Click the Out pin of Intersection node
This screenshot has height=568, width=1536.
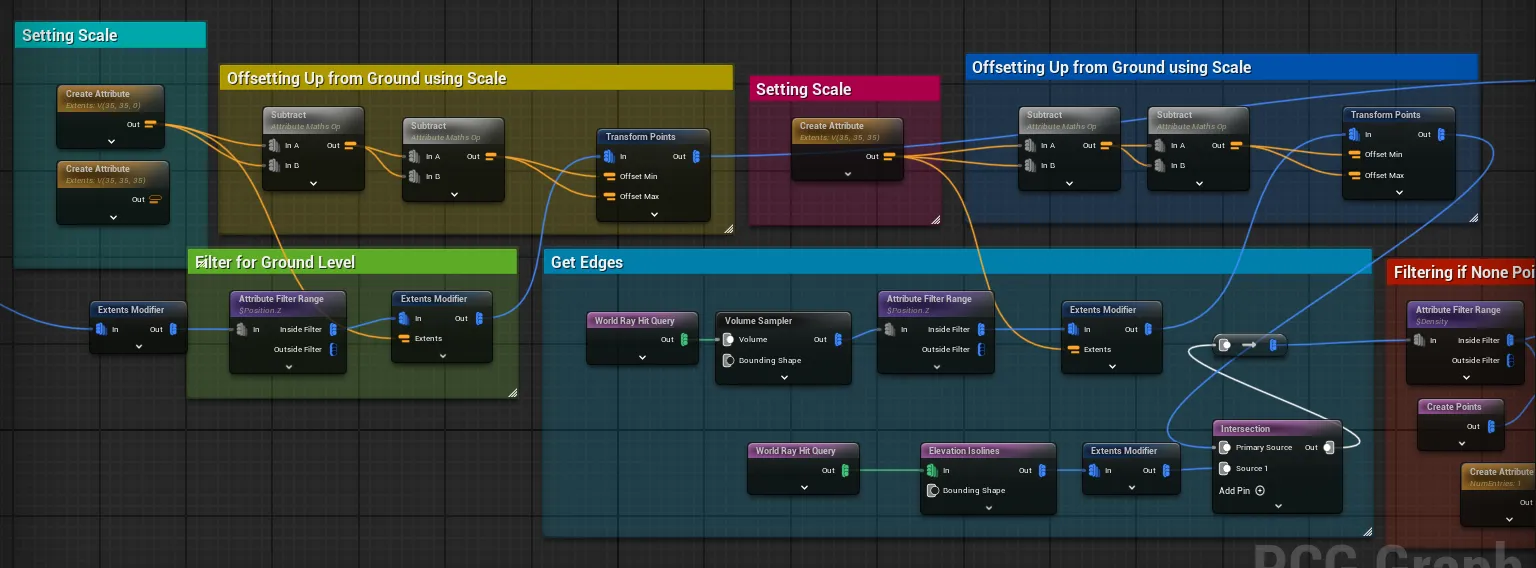tap(1329, 448)
